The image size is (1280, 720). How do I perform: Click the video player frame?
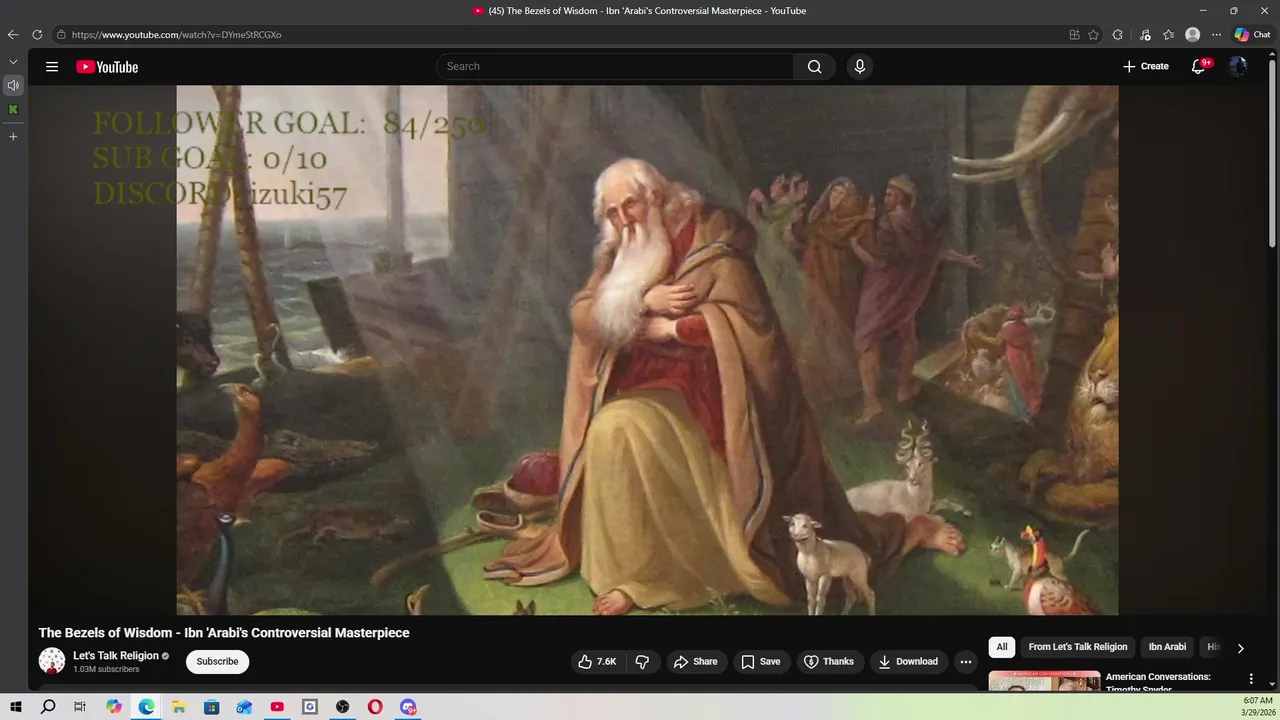pyautogui.click(x=647, y=350)
